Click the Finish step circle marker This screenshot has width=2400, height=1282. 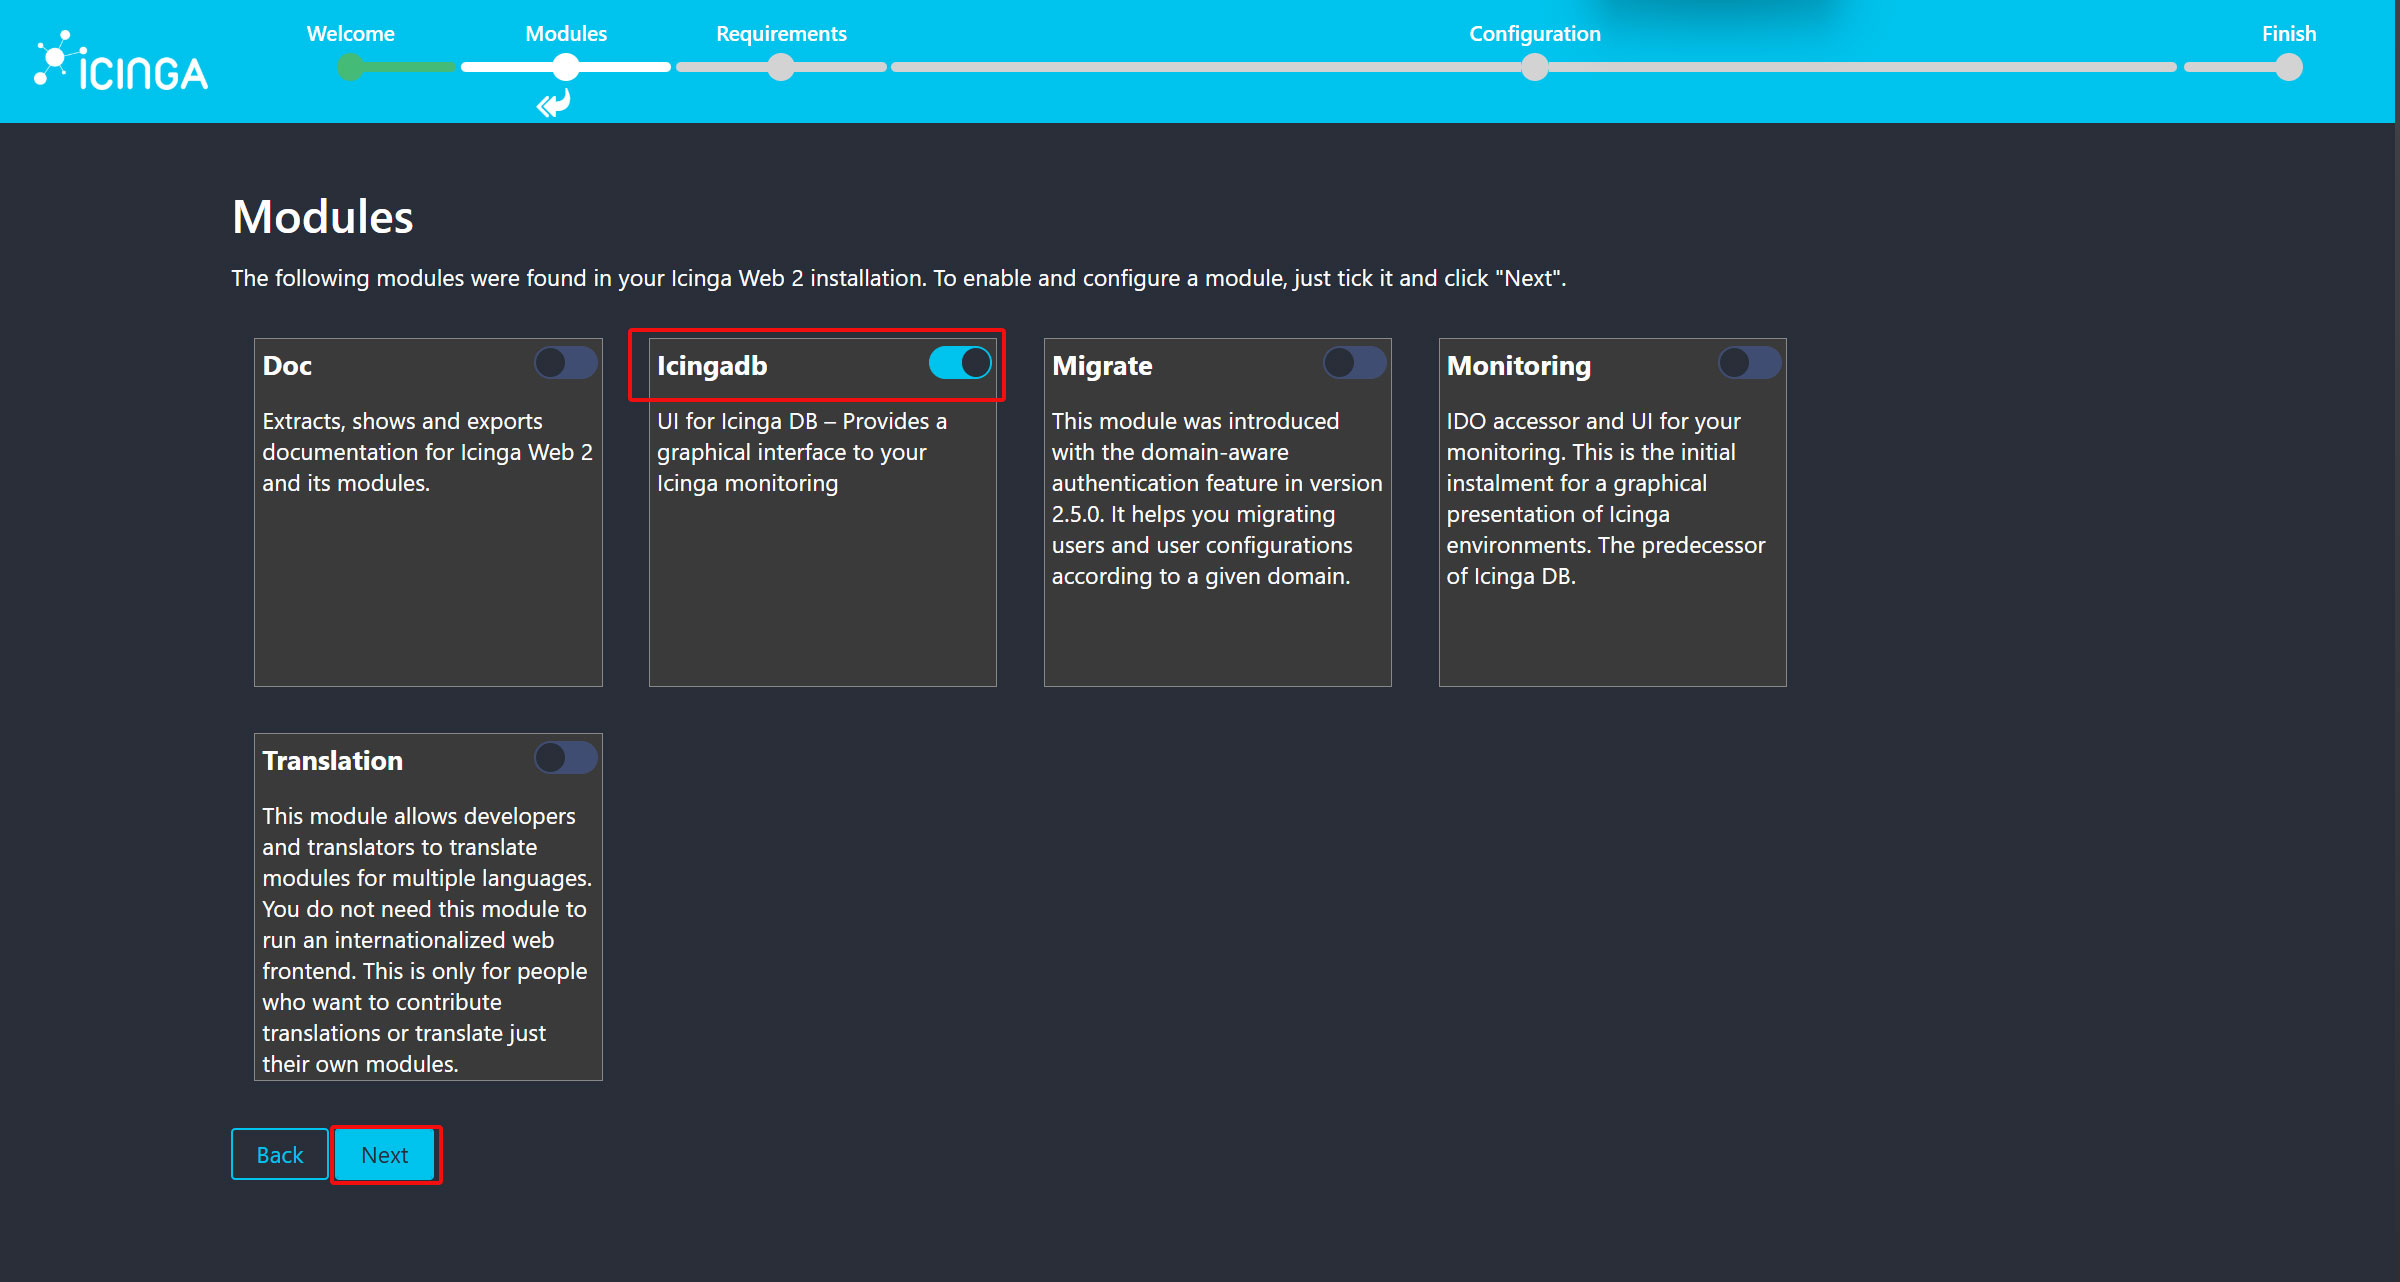[2289, 67]
